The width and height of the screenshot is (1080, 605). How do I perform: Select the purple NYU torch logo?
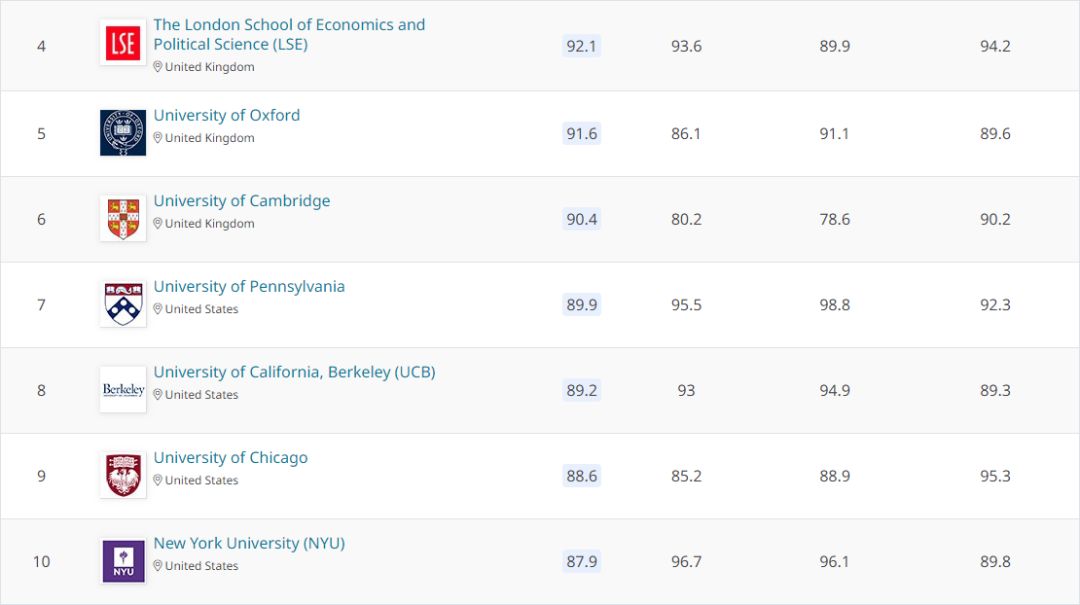[123, 561]
